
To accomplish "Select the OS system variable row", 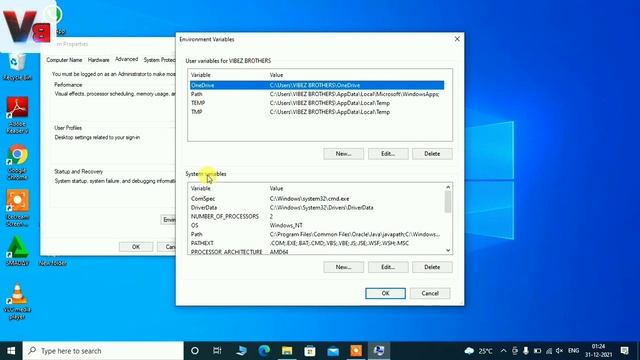I will [317, 226].
